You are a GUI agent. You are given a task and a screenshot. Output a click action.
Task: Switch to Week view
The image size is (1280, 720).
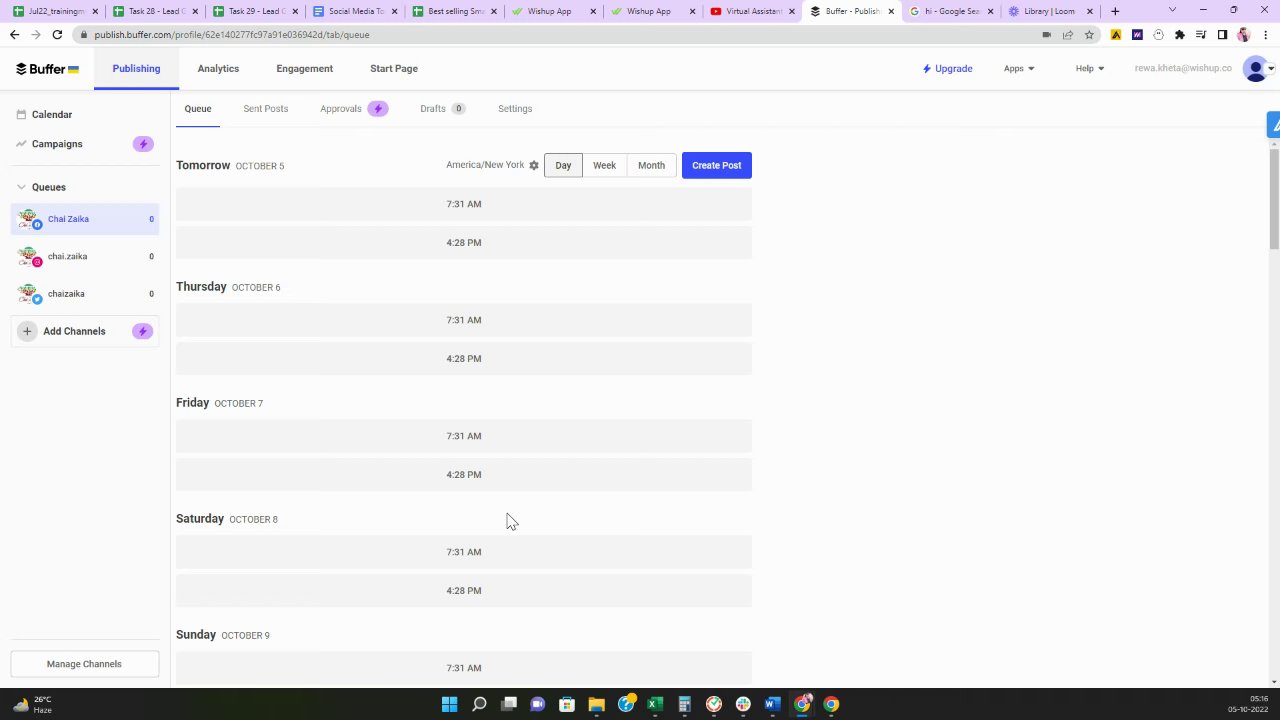click(604, 166)
